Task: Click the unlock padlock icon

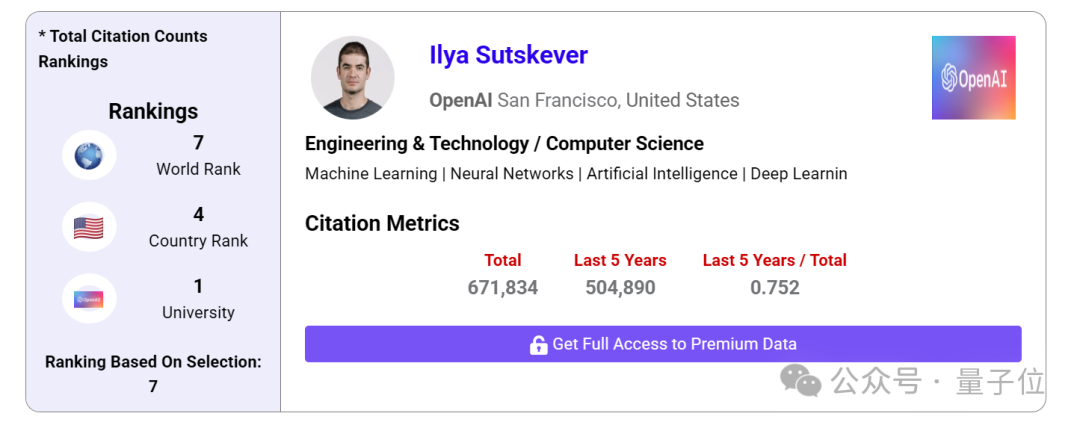Action: click(538, 344)
